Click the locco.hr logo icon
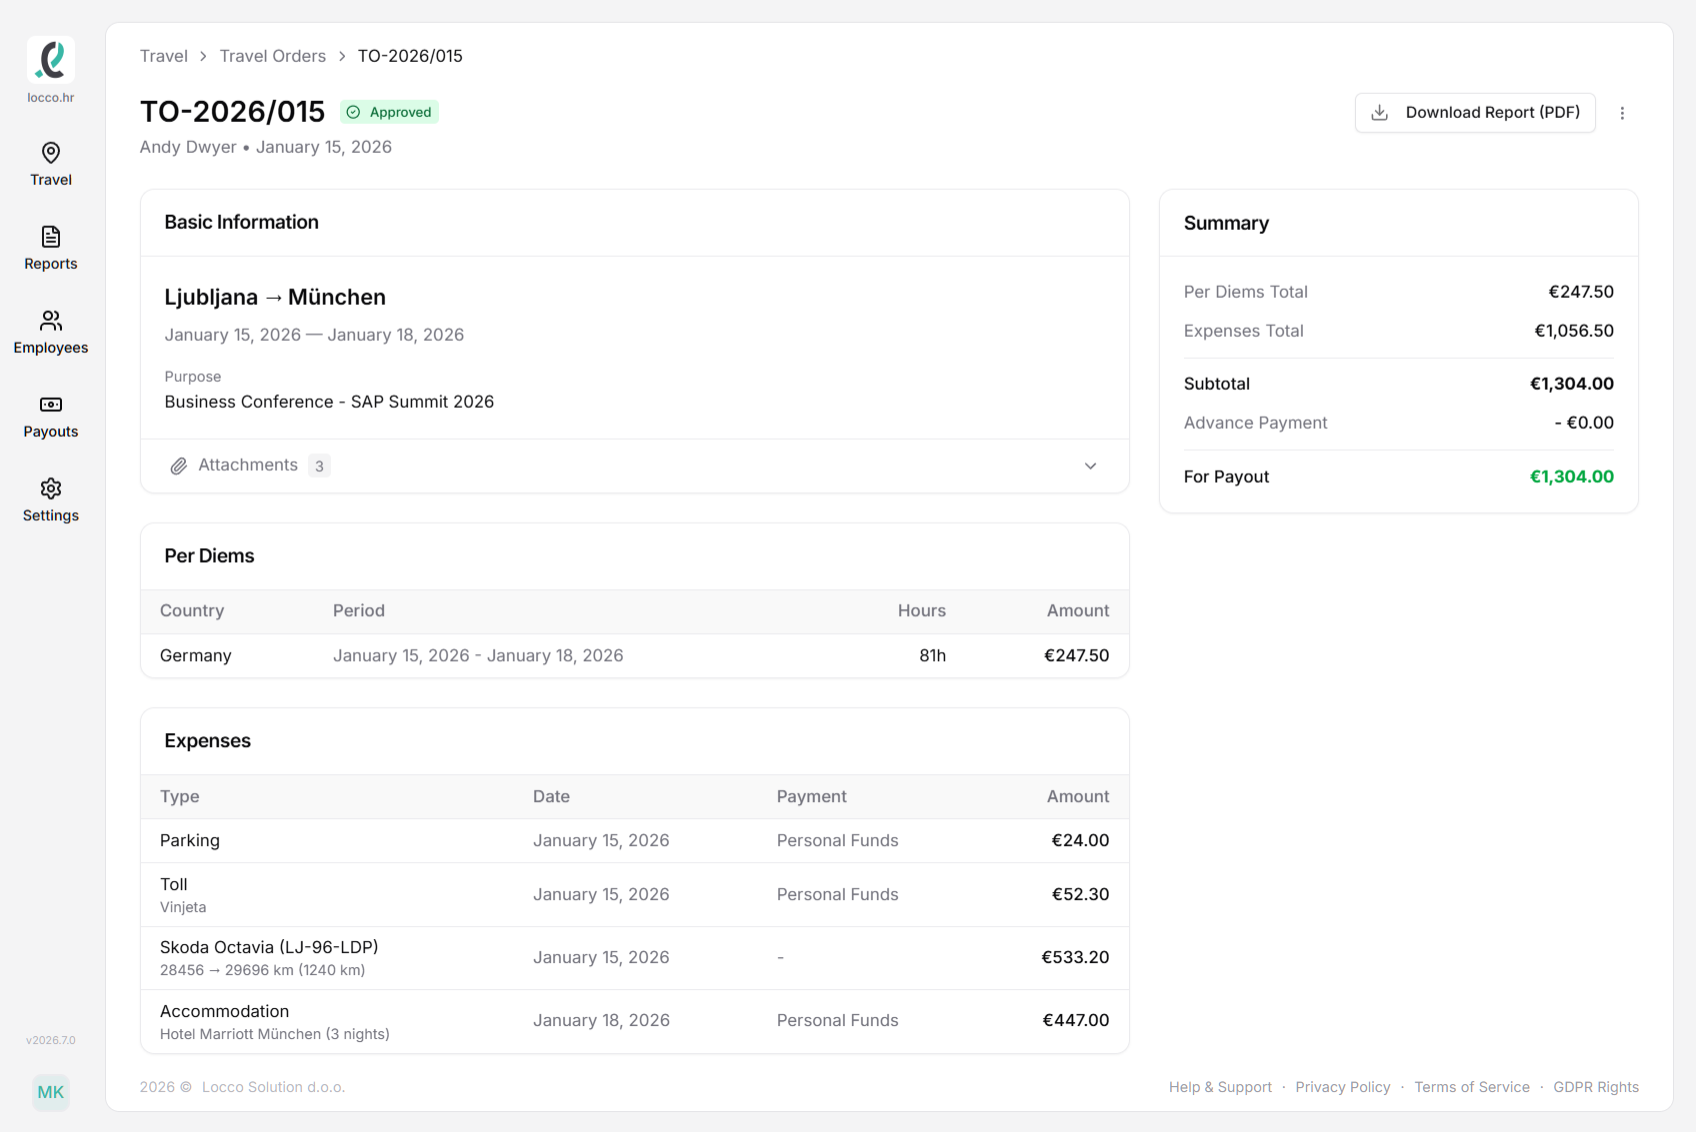Viewport: 1696px width, 1132px height. click(x=51, y=60)
